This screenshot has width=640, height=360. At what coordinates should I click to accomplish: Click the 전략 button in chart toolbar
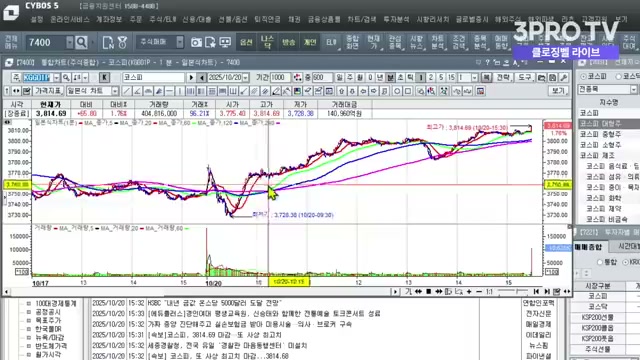coord(503,78)
